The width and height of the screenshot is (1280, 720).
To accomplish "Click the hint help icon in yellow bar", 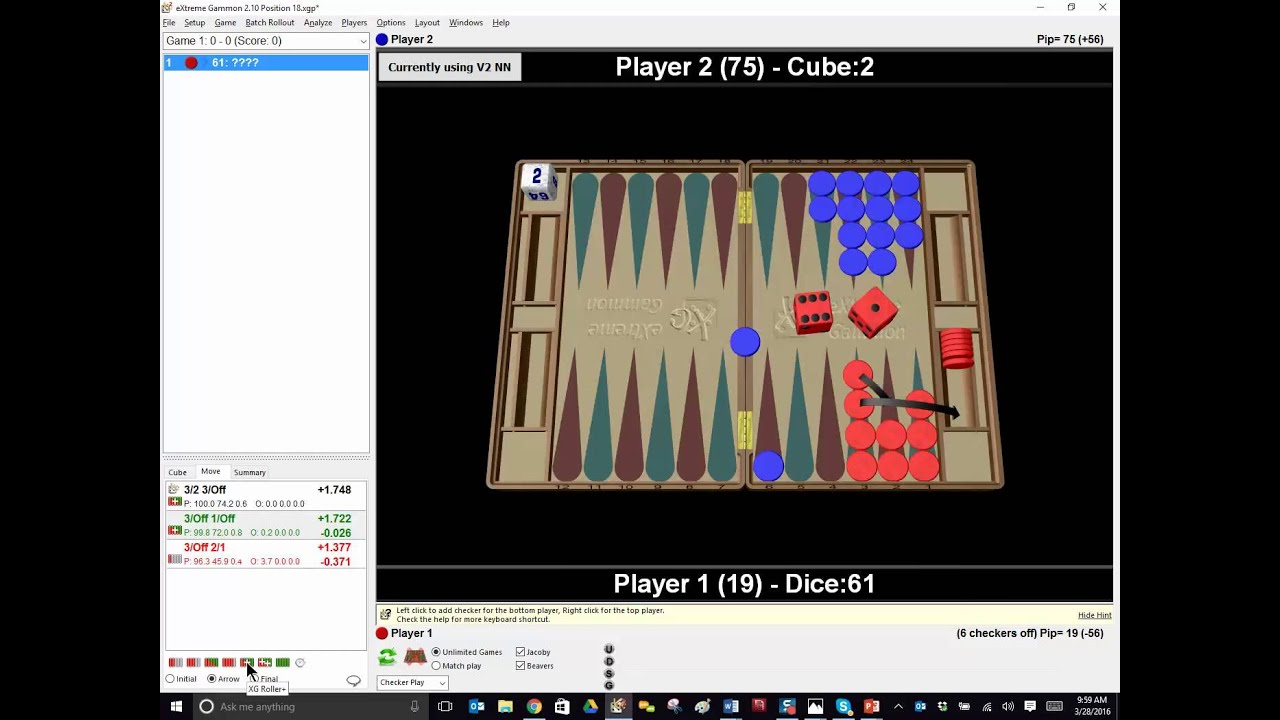I will coord(385,615).
